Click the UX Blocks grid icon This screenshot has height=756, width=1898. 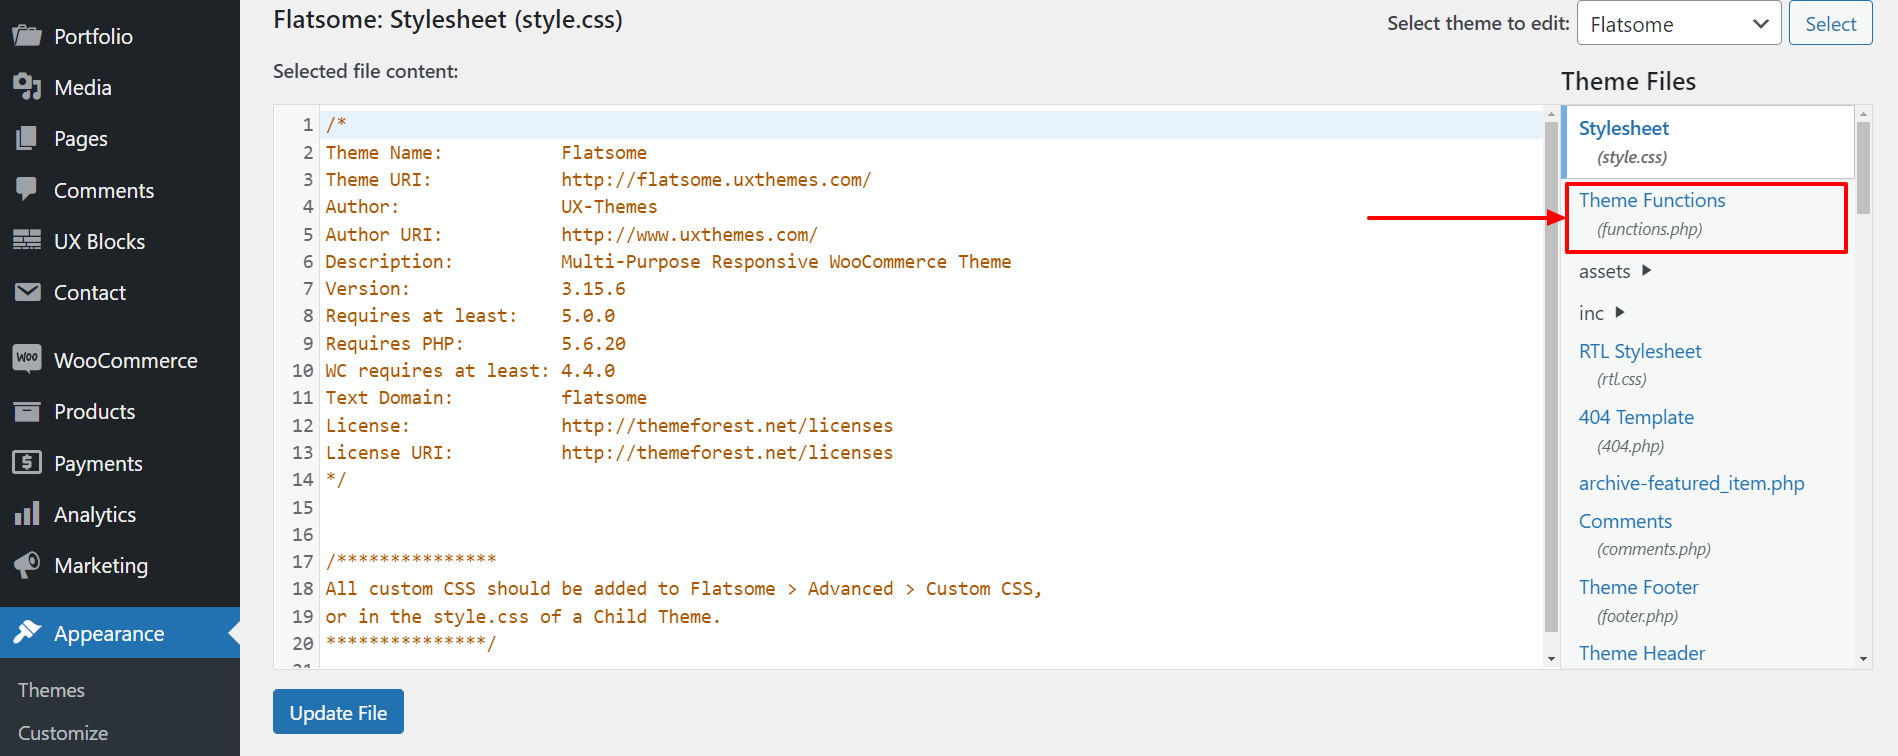[27, 240]
